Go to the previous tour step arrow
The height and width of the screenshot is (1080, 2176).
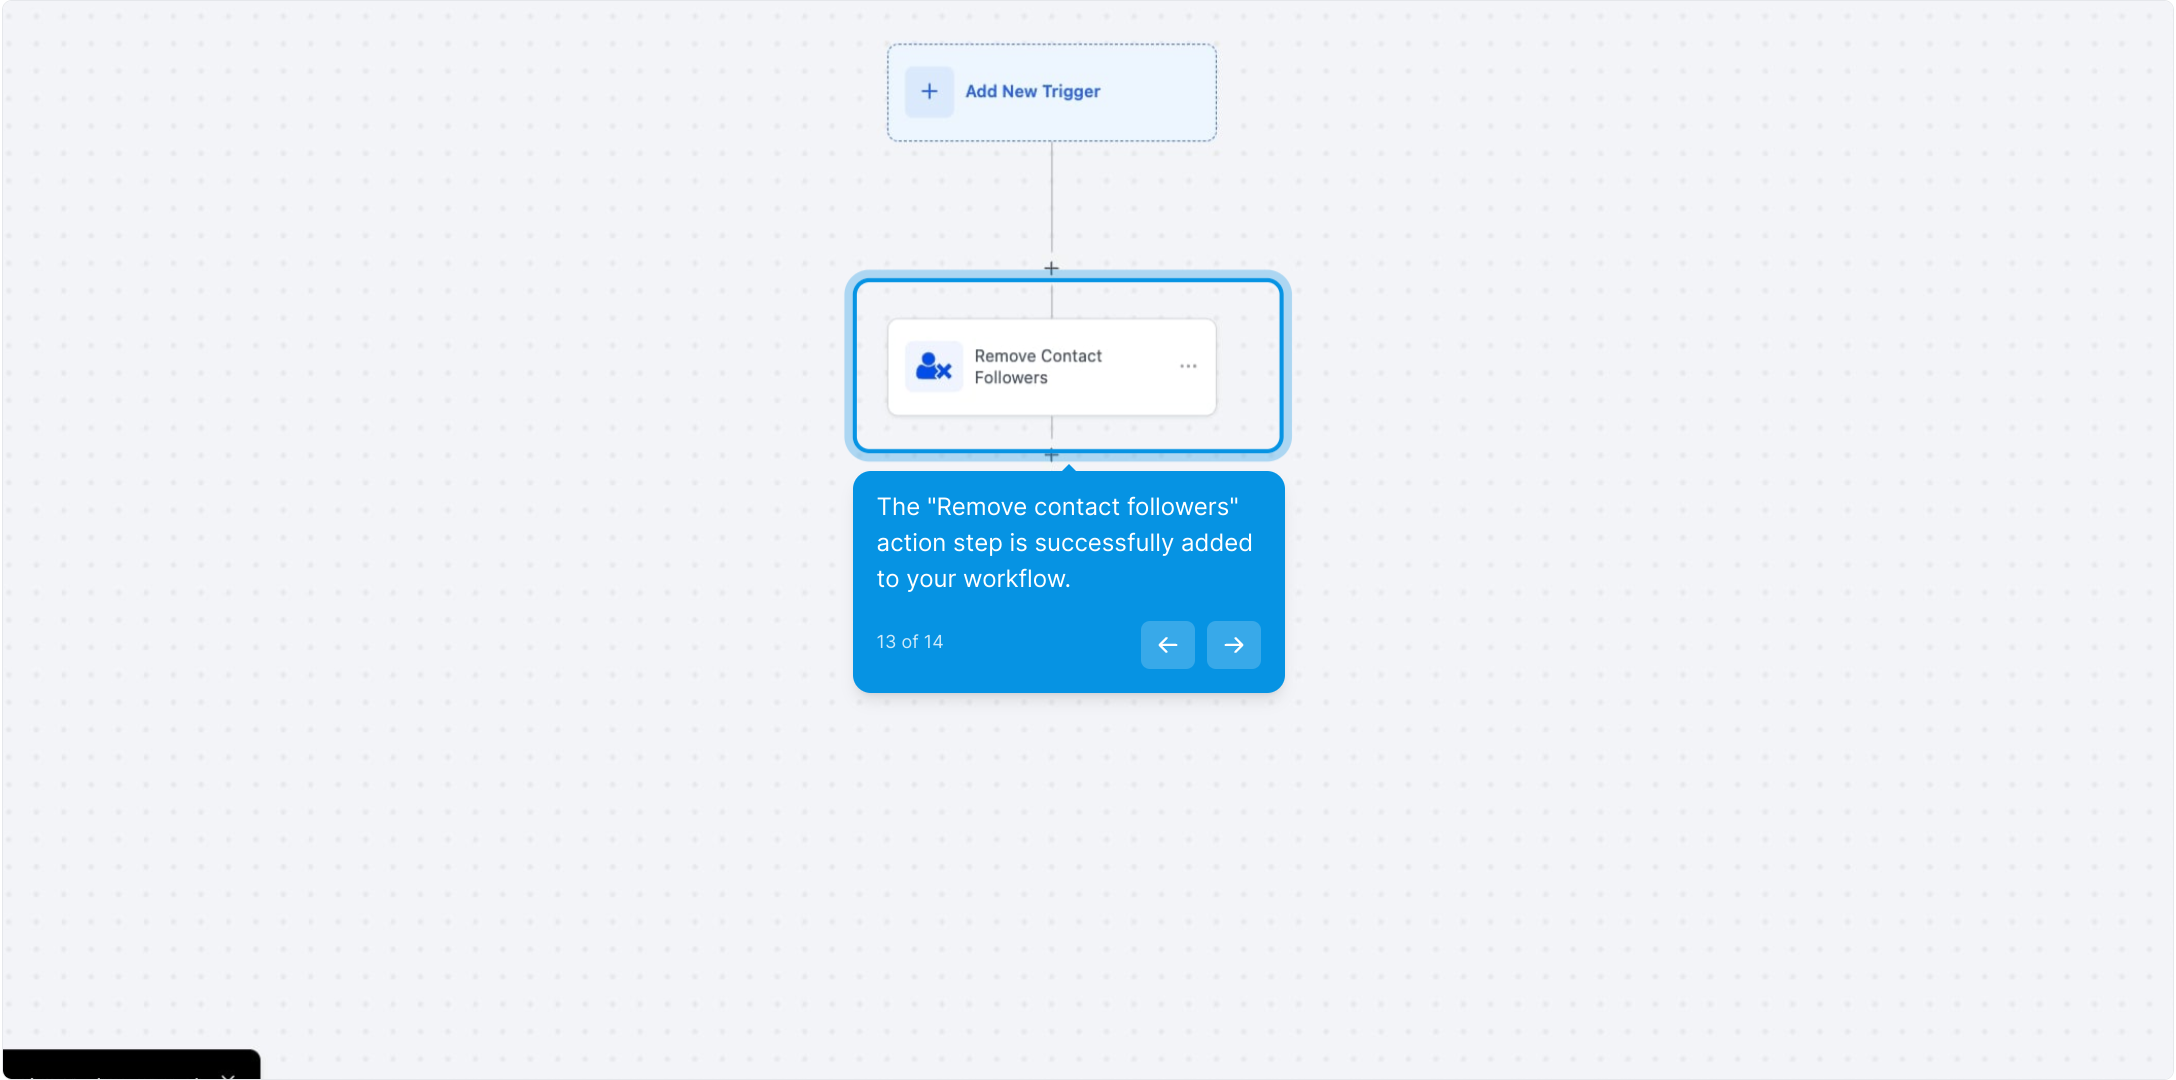pos(1167,645)
